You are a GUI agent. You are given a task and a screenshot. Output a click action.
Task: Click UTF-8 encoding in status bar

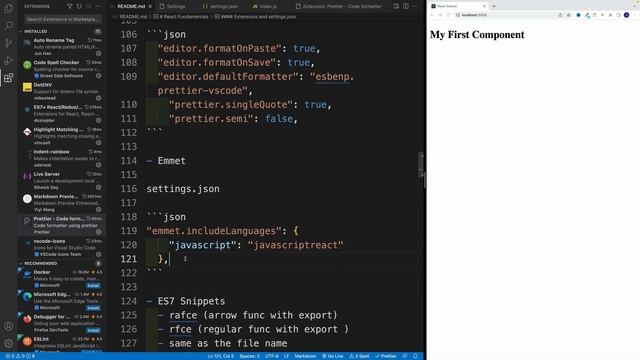[x=272, y=356]
